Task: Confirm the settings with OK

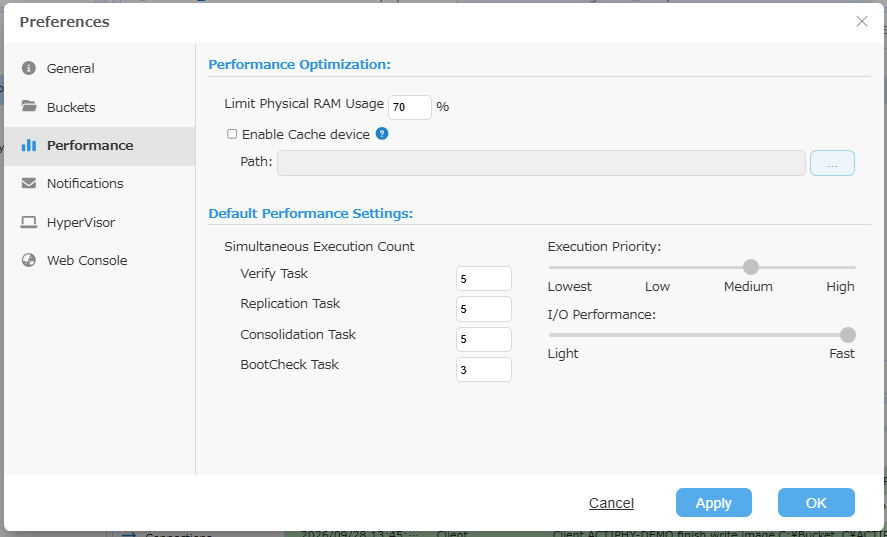Action: [x=816, y=502]
